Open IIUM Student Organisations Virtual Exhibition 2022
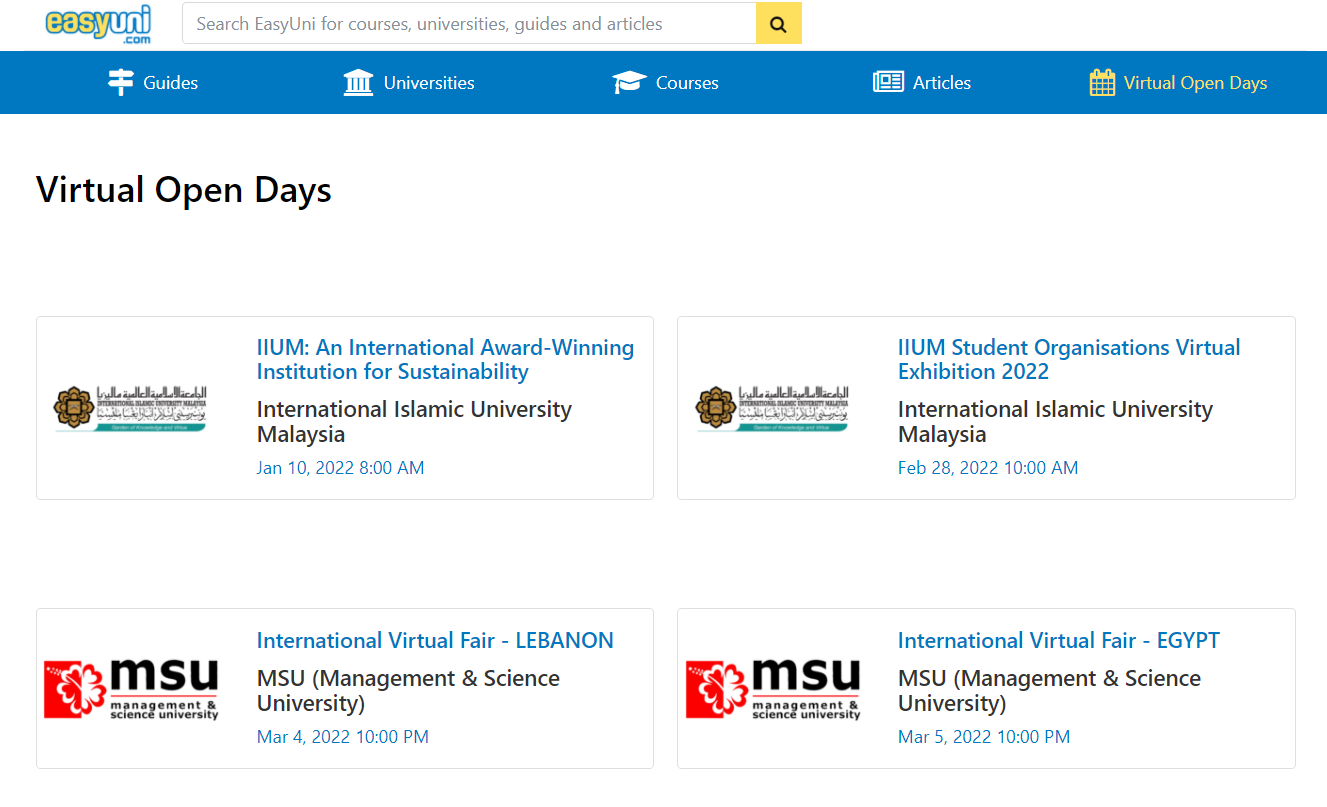The height and width of the screenshot is (807, 1327). pos(1068,360)
